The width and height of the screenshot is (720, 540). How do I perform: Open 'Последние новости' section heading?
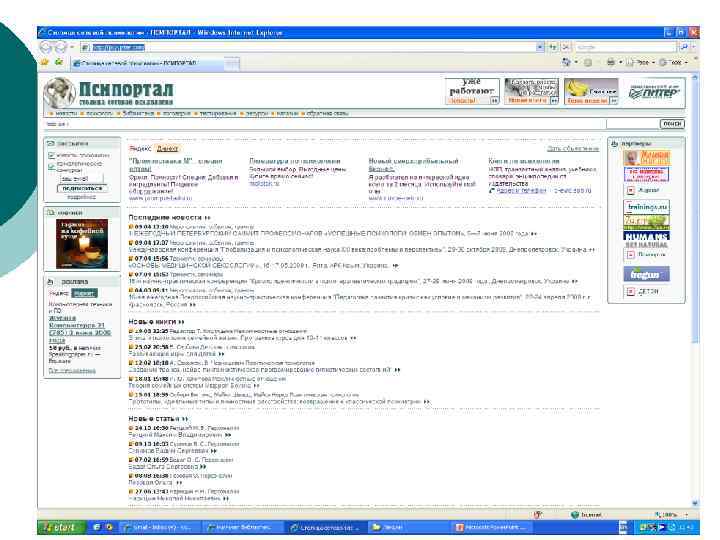169,217
